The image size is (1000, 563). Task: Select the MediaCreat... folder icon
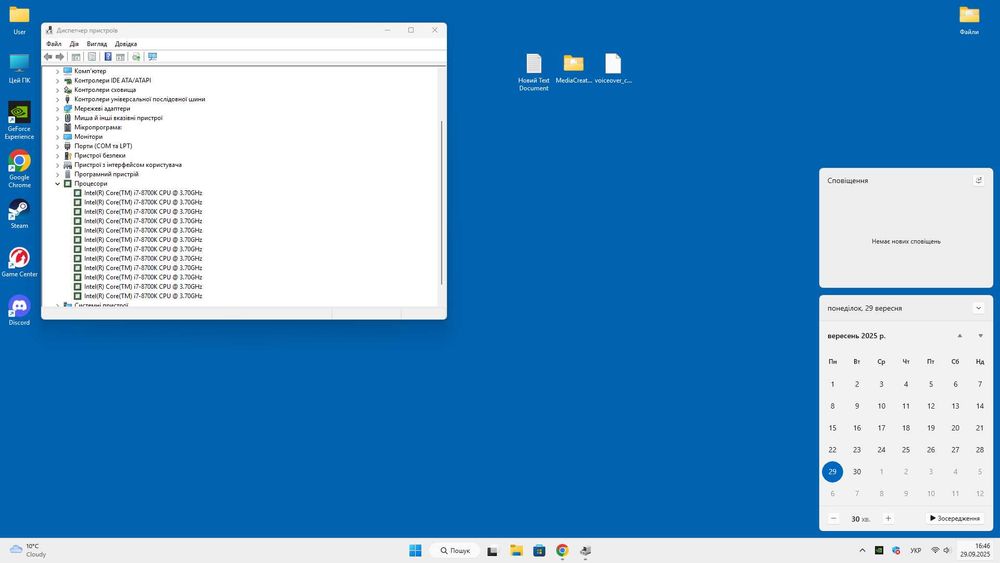[x=573, y=68]
